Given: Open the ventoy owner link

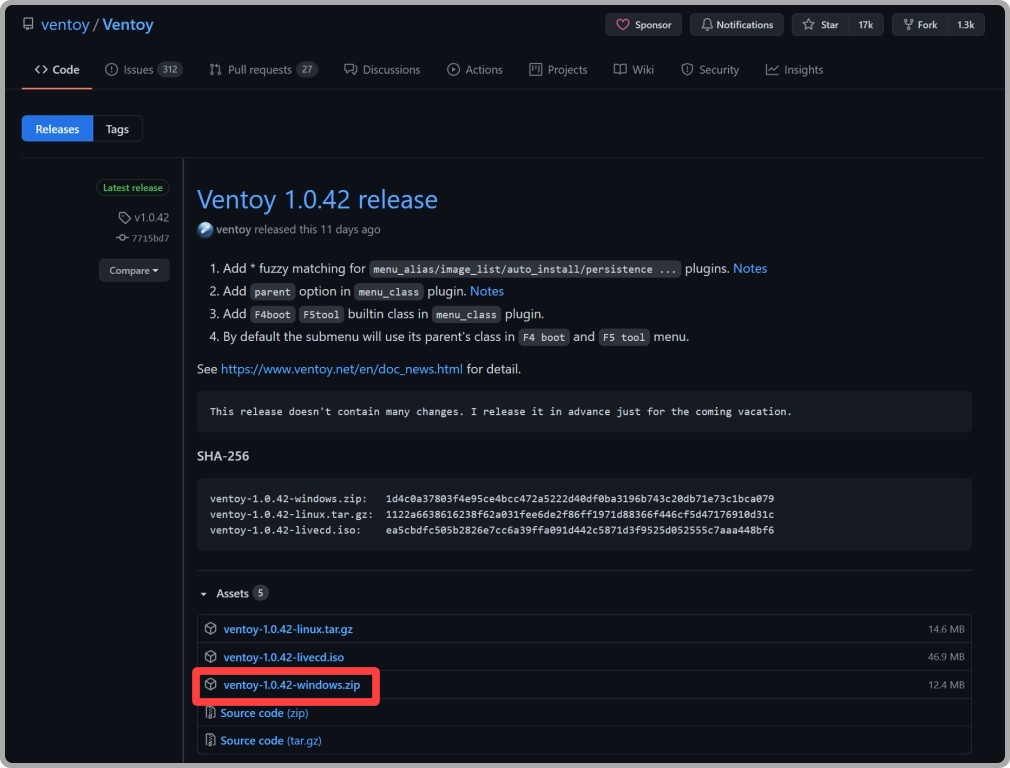Looking at the screenshot, I should click(65, 24).
